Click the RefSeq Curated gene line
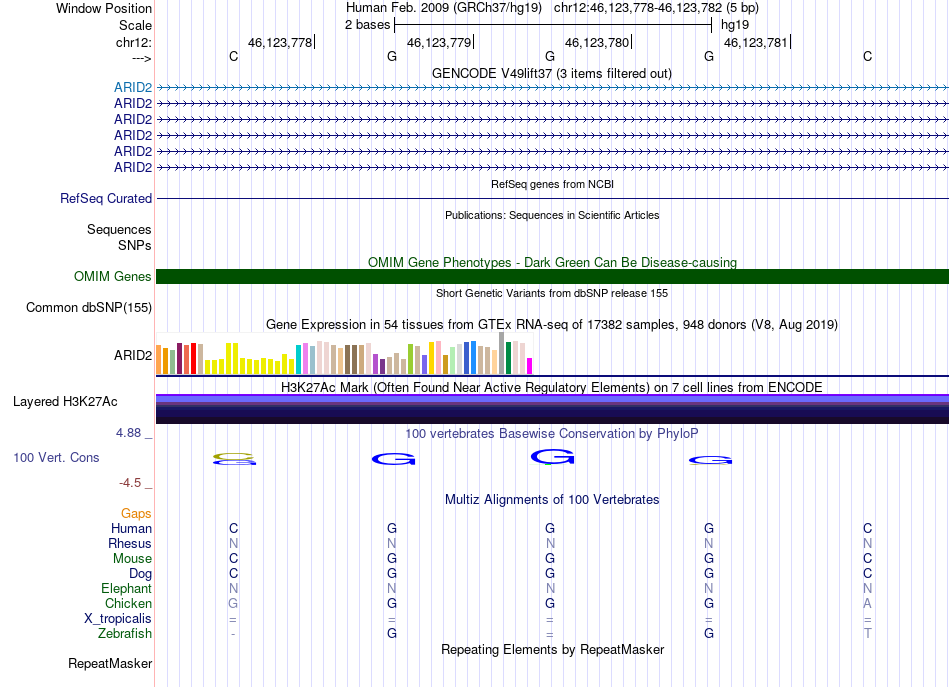This screenshot has width=950, height=687. click(x=552, y=199)
